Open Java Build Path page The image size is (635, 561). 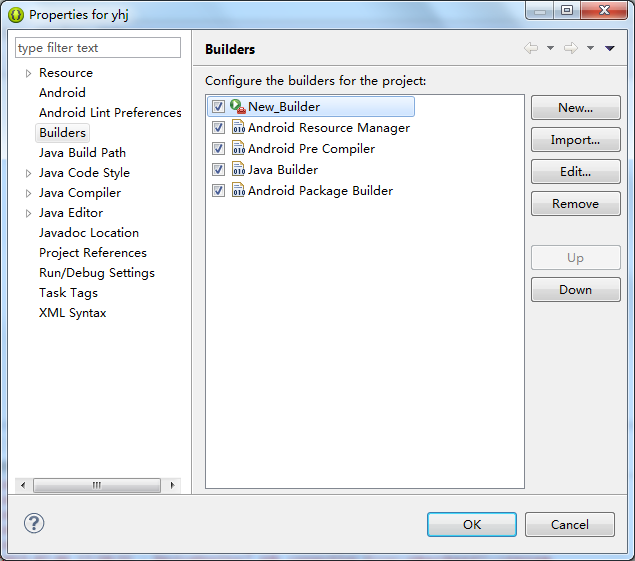point(82,153)
